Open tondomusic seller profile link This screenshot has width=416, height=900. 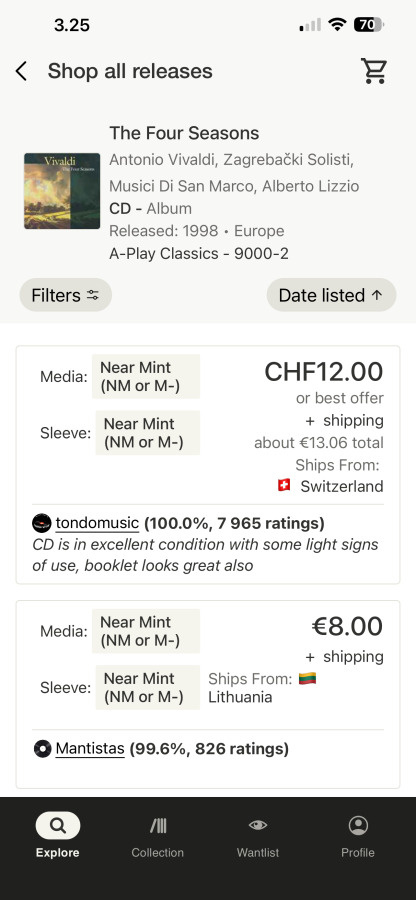[97, 523]
